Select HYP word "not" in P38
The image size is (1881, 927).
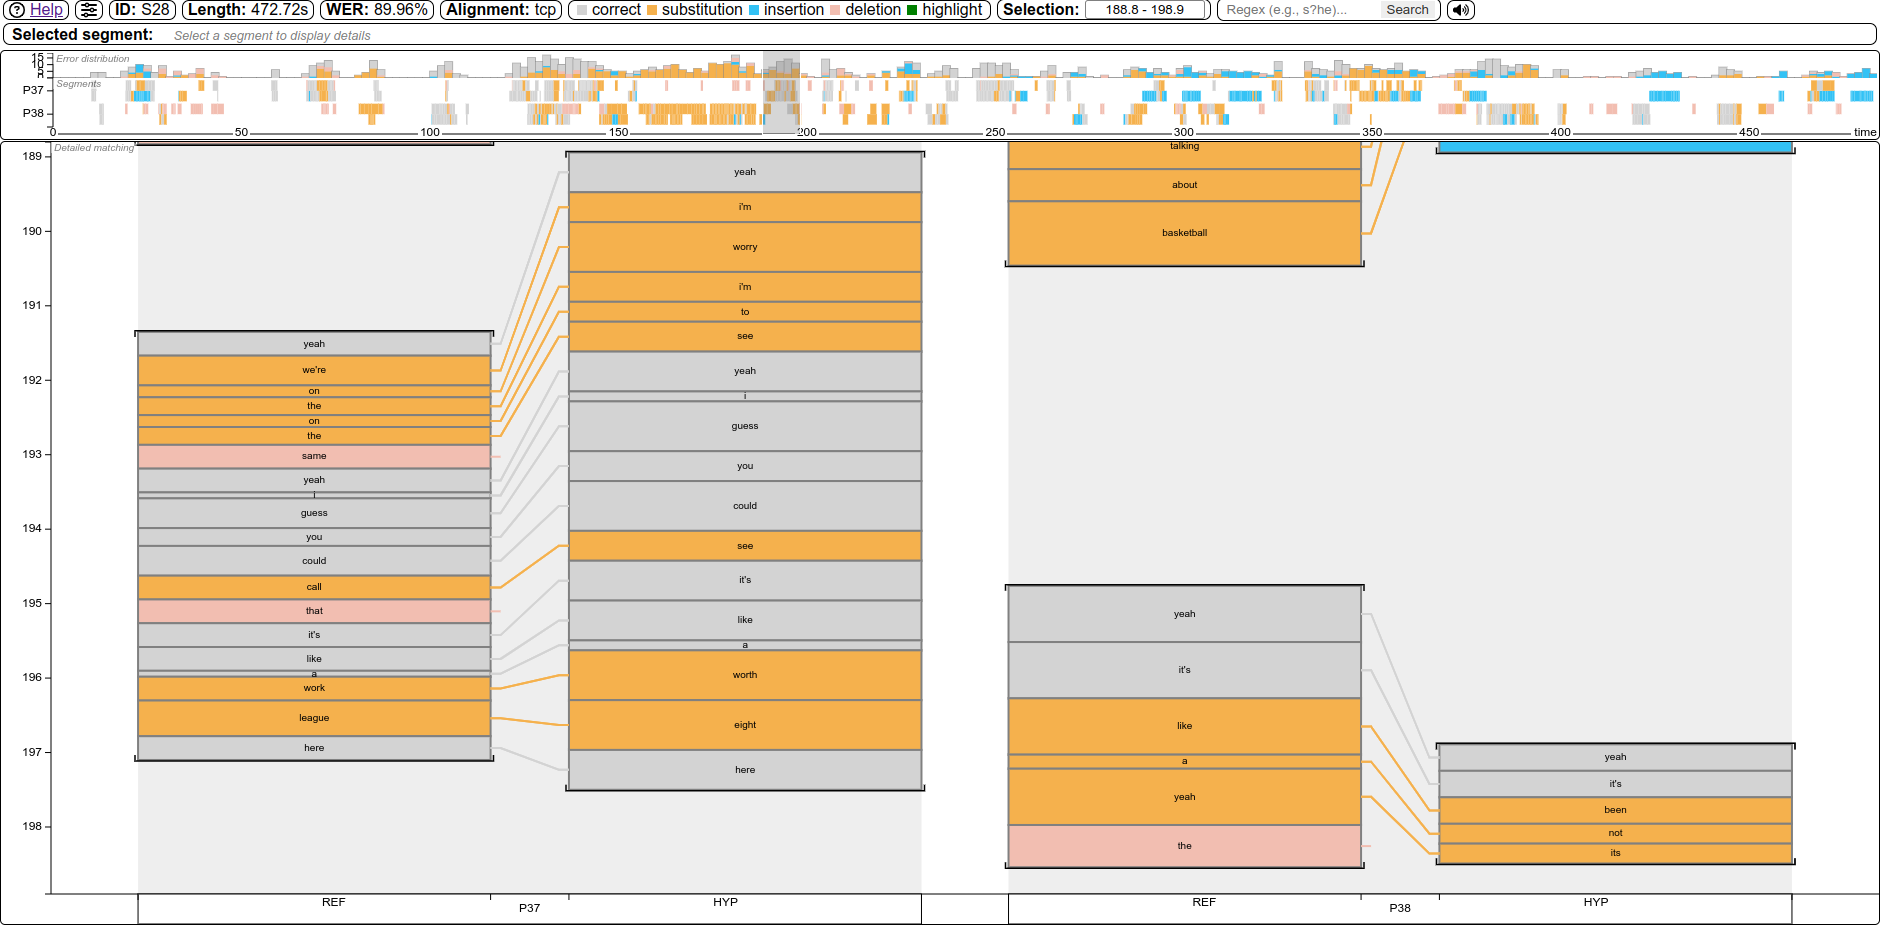coord(1615,833)
